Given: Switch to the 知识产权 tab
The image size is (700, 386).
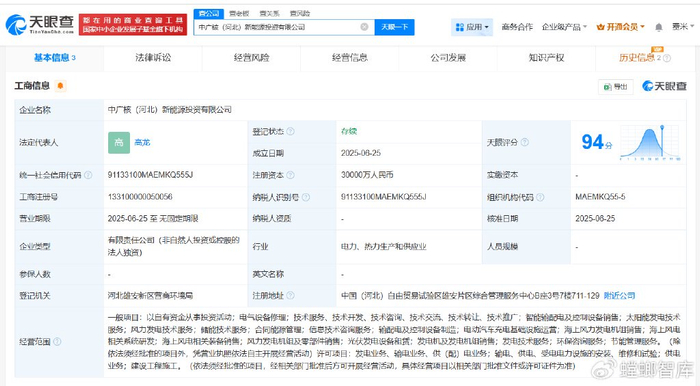Looking at the screenshot, I should [x=546, y=58].
